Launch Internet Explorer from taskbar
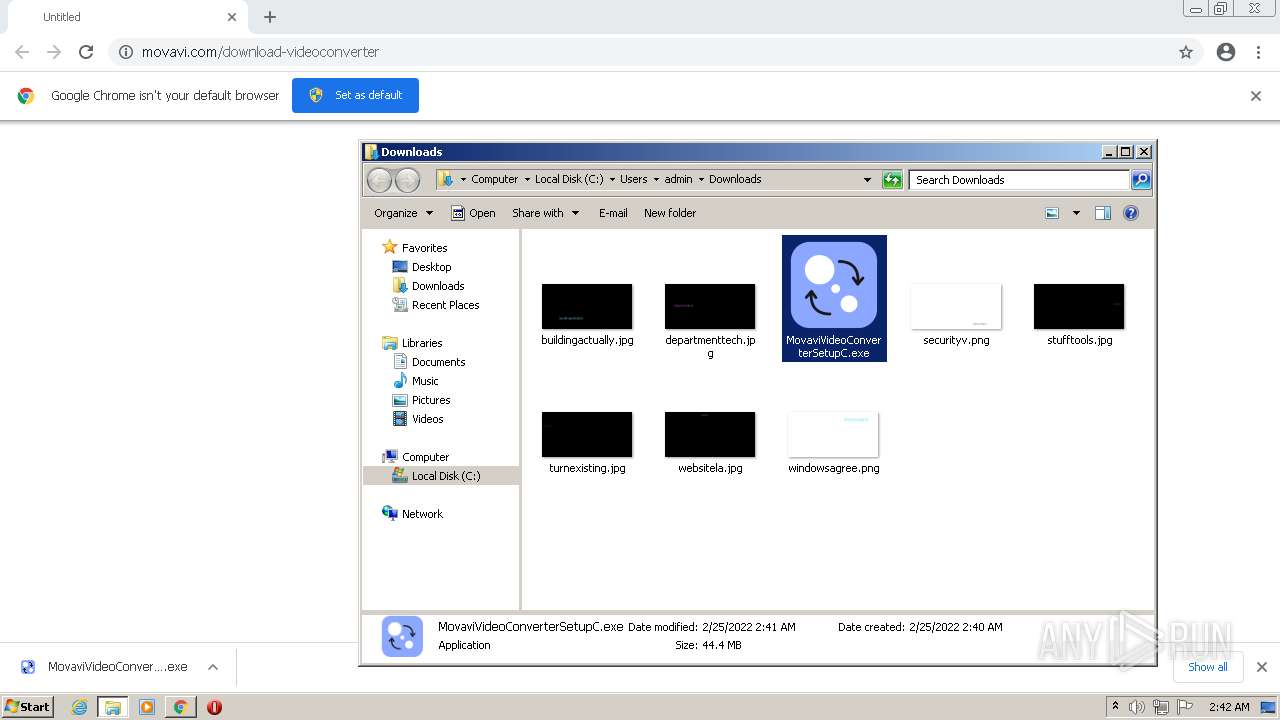The image size is (1280, 720). [80, 707]
